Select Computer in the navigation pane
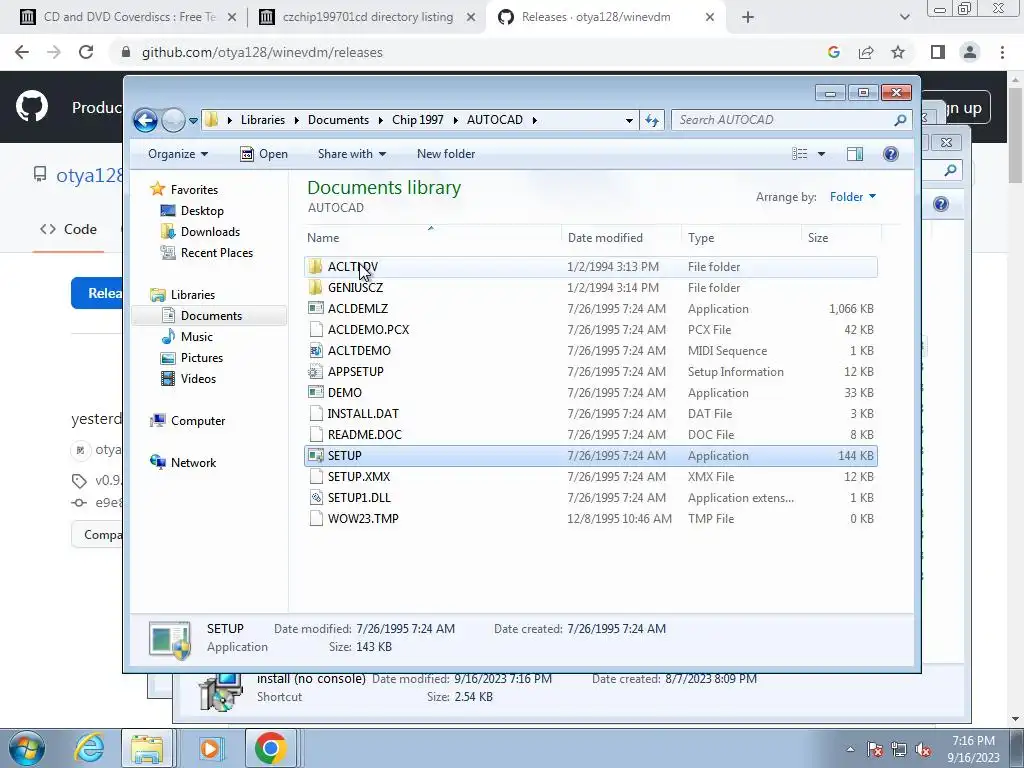Image resolution: width=1024 pixels, height=768 pixels. [197, 421]
